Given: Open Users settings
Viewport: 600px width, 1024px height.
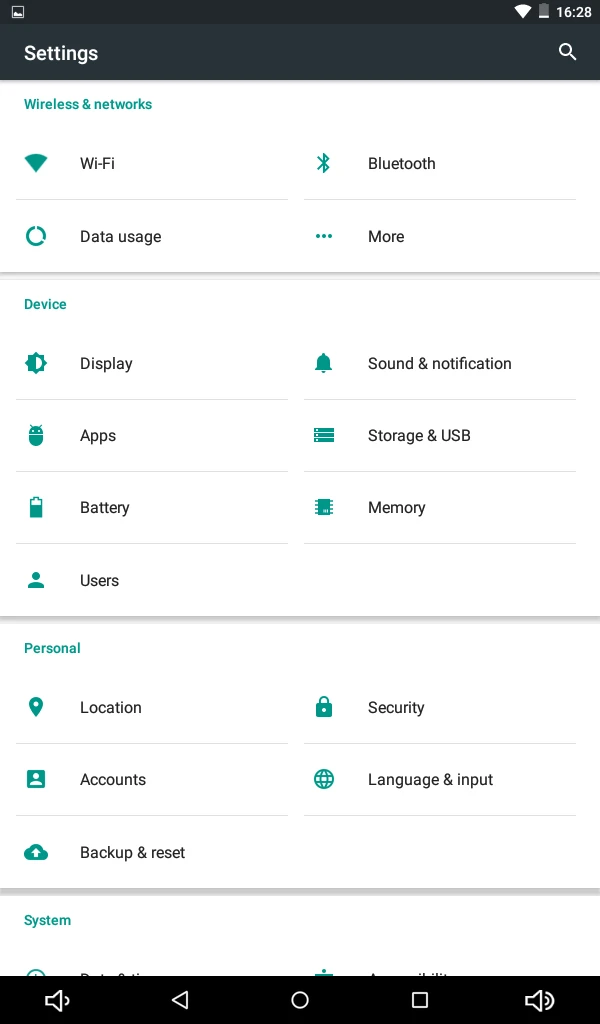Looking at the screenshot, I should click(x=99, y=580).
